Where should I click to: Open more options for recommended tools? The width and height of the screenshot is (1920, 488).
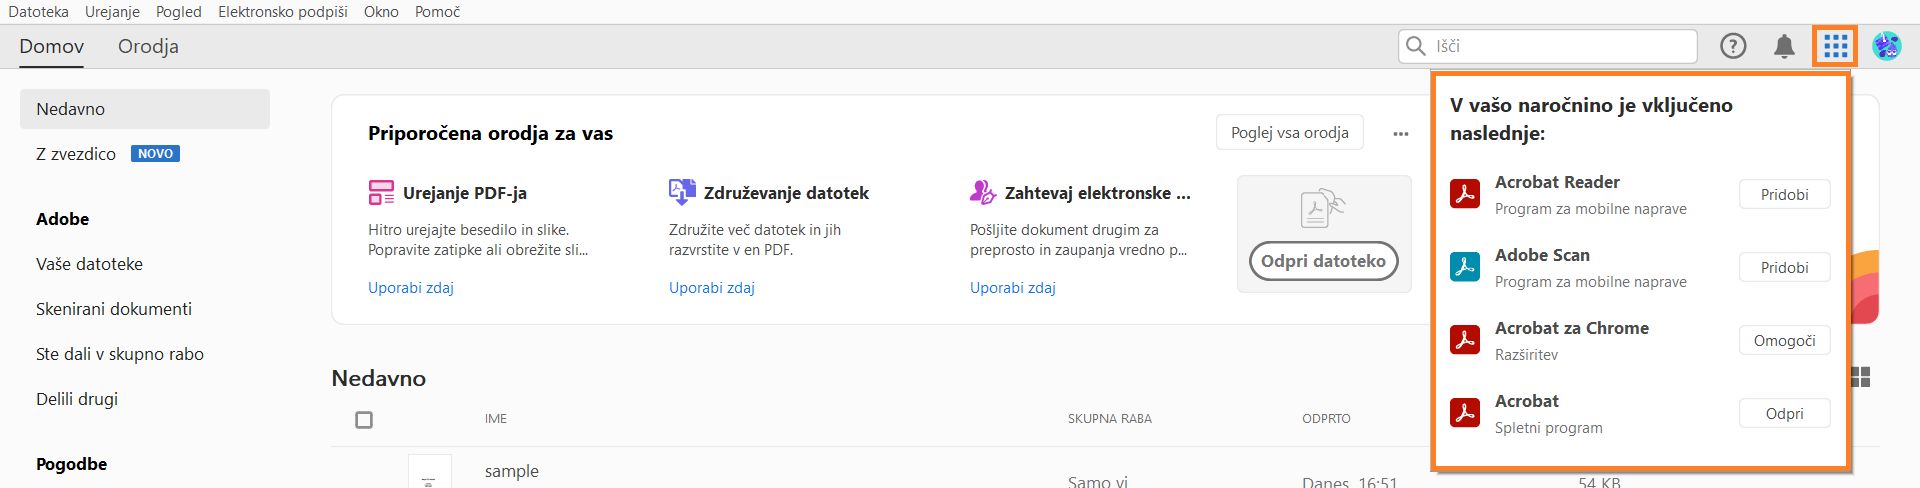click(x=1401, y=133)
